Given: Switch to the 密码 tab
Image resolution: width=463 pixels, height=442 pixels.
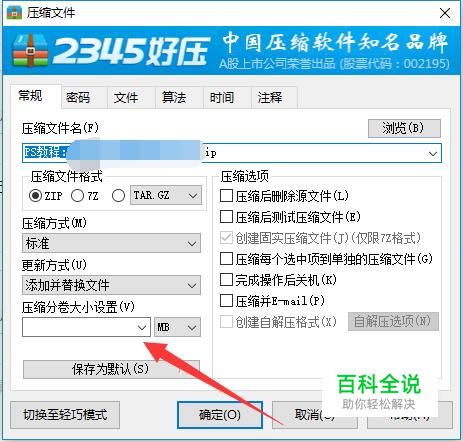Looking at the screenshot, I should point(78,97).
